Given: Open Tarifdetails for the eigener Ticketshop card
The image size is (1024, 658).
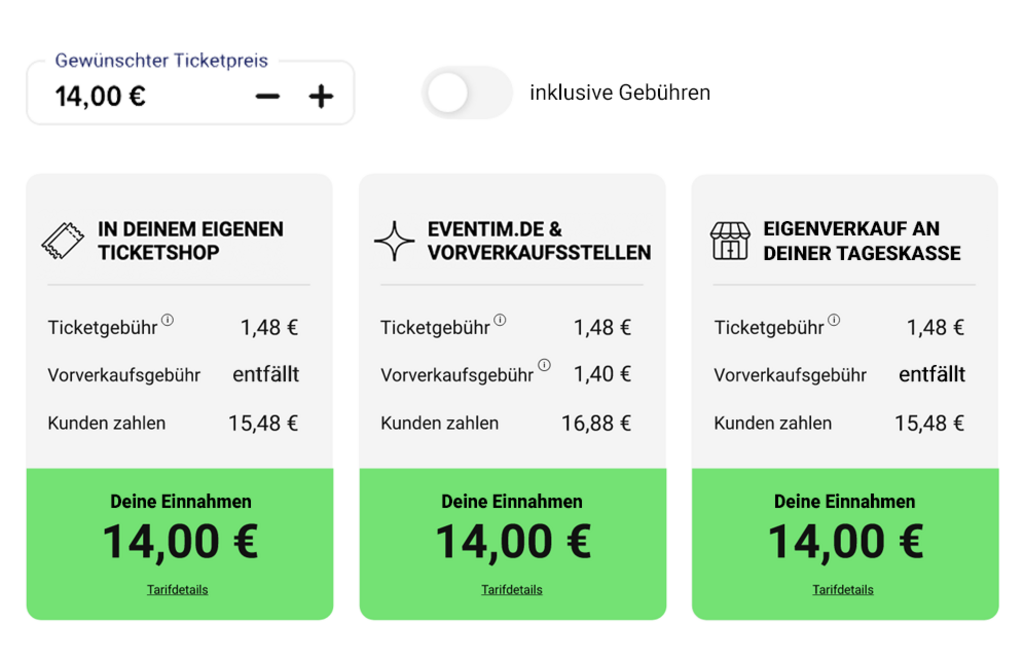Looking at the screenshot, I should point(179,589).
